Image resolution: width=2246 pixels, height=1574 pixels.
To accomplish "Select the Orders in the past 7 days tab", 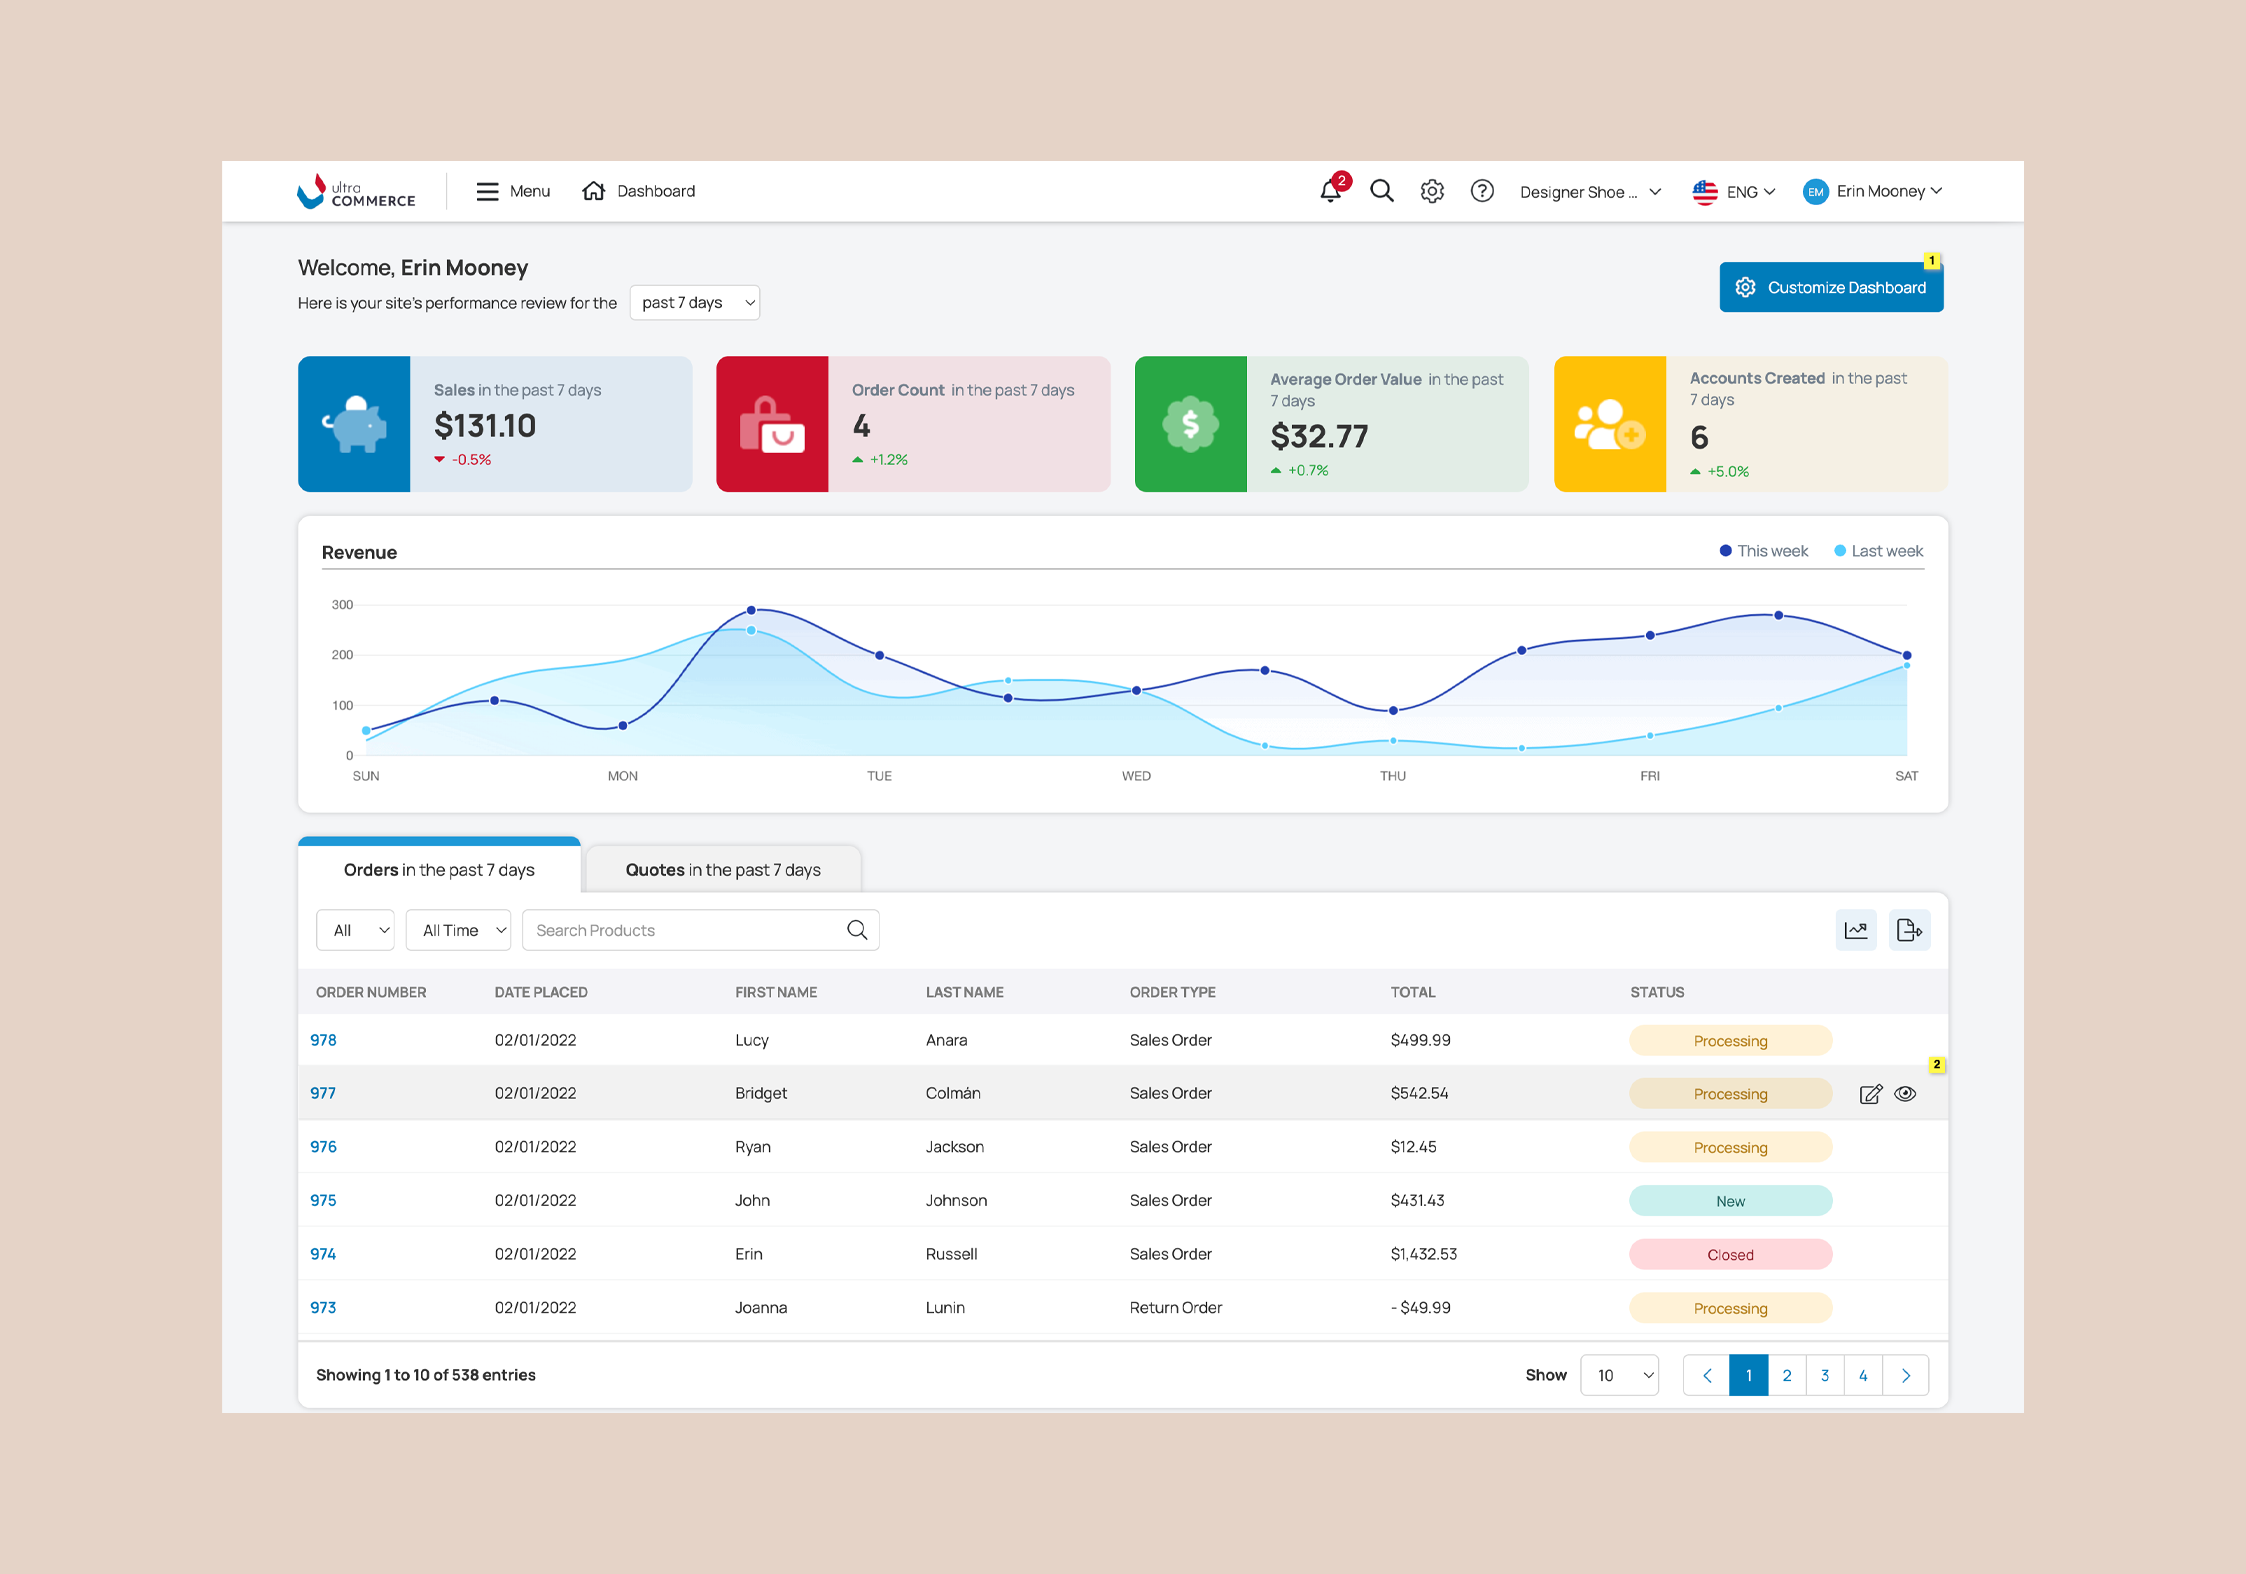I will 439,868.
